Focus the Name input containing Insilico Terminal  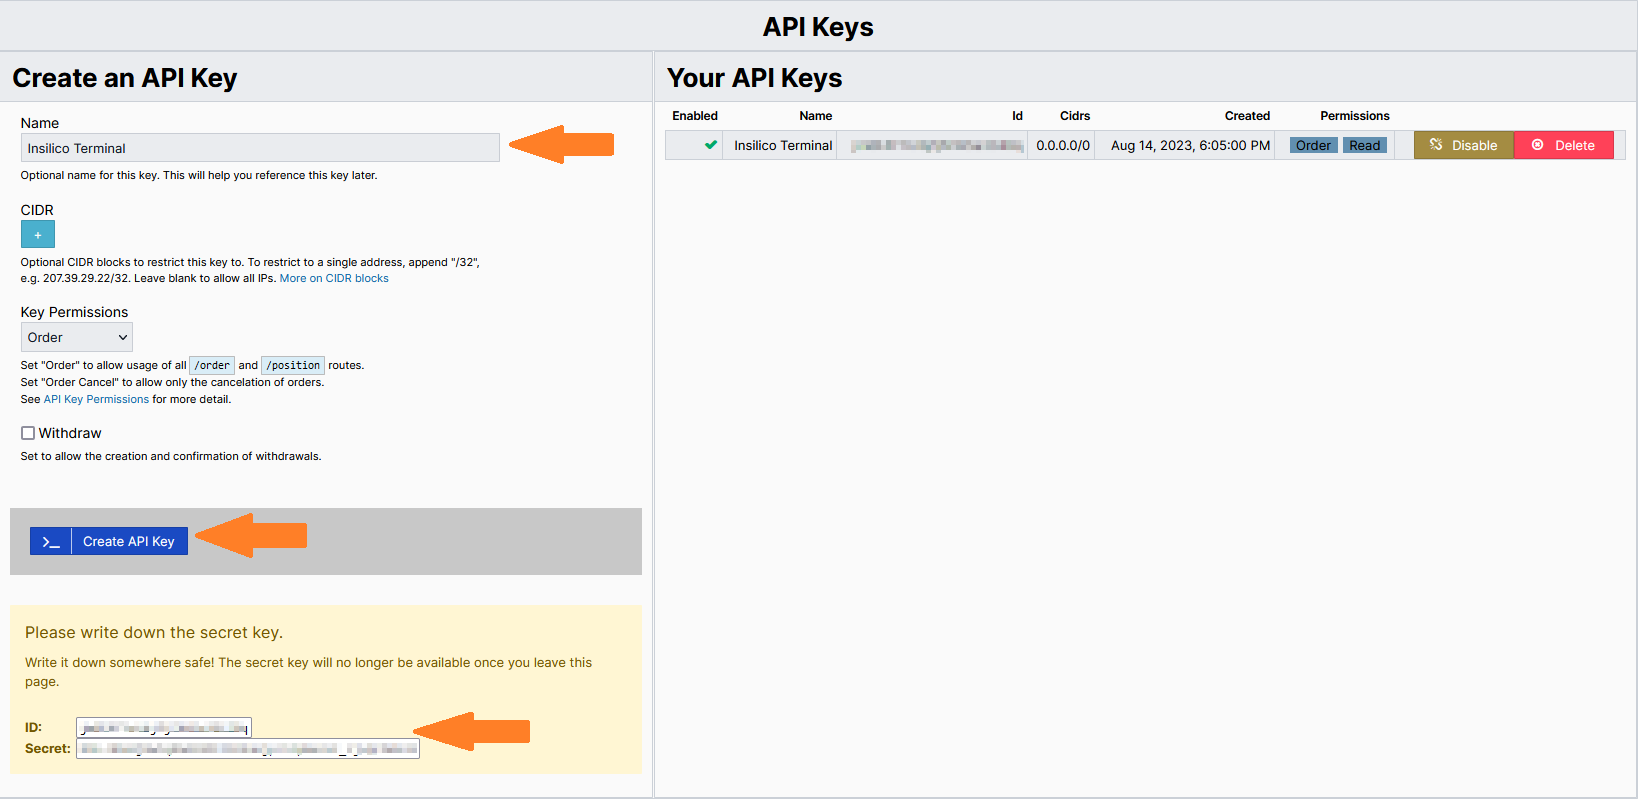pos(260,148)
